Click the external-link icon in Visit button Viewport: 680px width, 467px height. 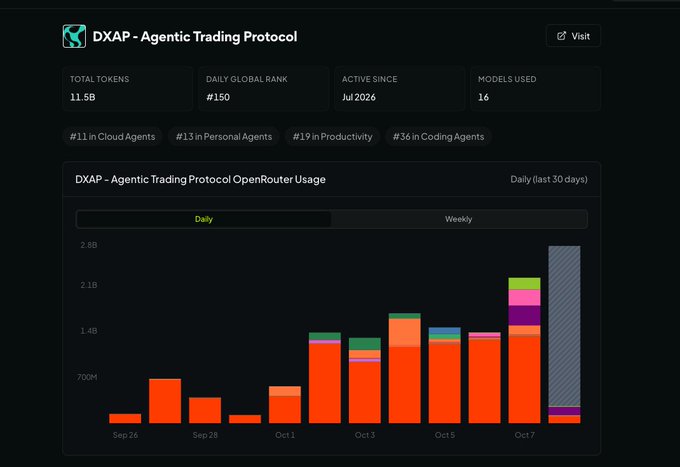[x=561, y=36]
